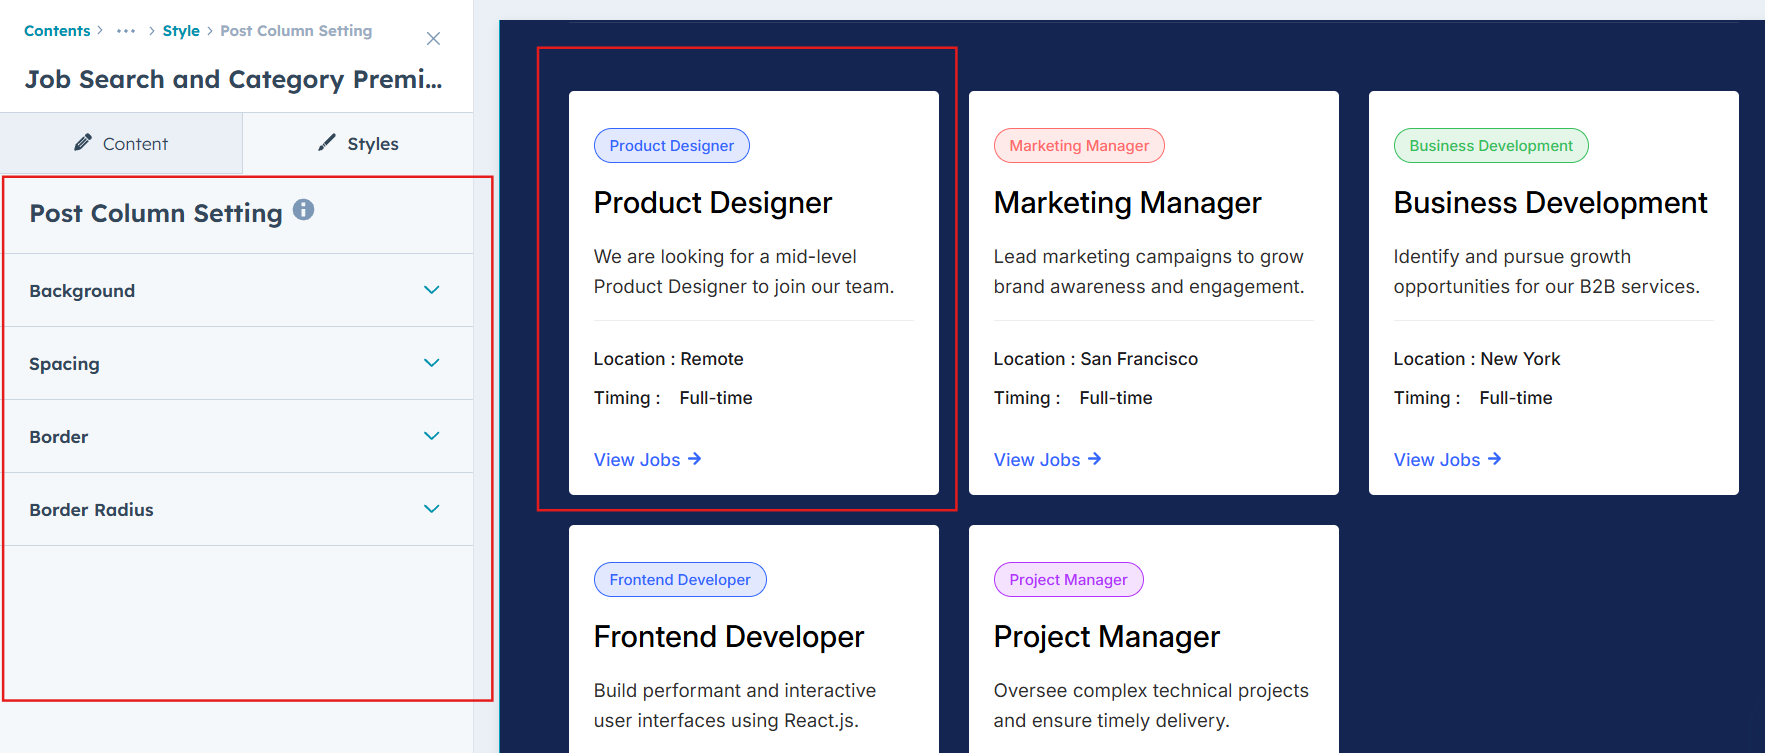Click arrow icon in Business Development View Jobs
The height and width of the screenshot is (753, 1765).
pos(1495,459)
